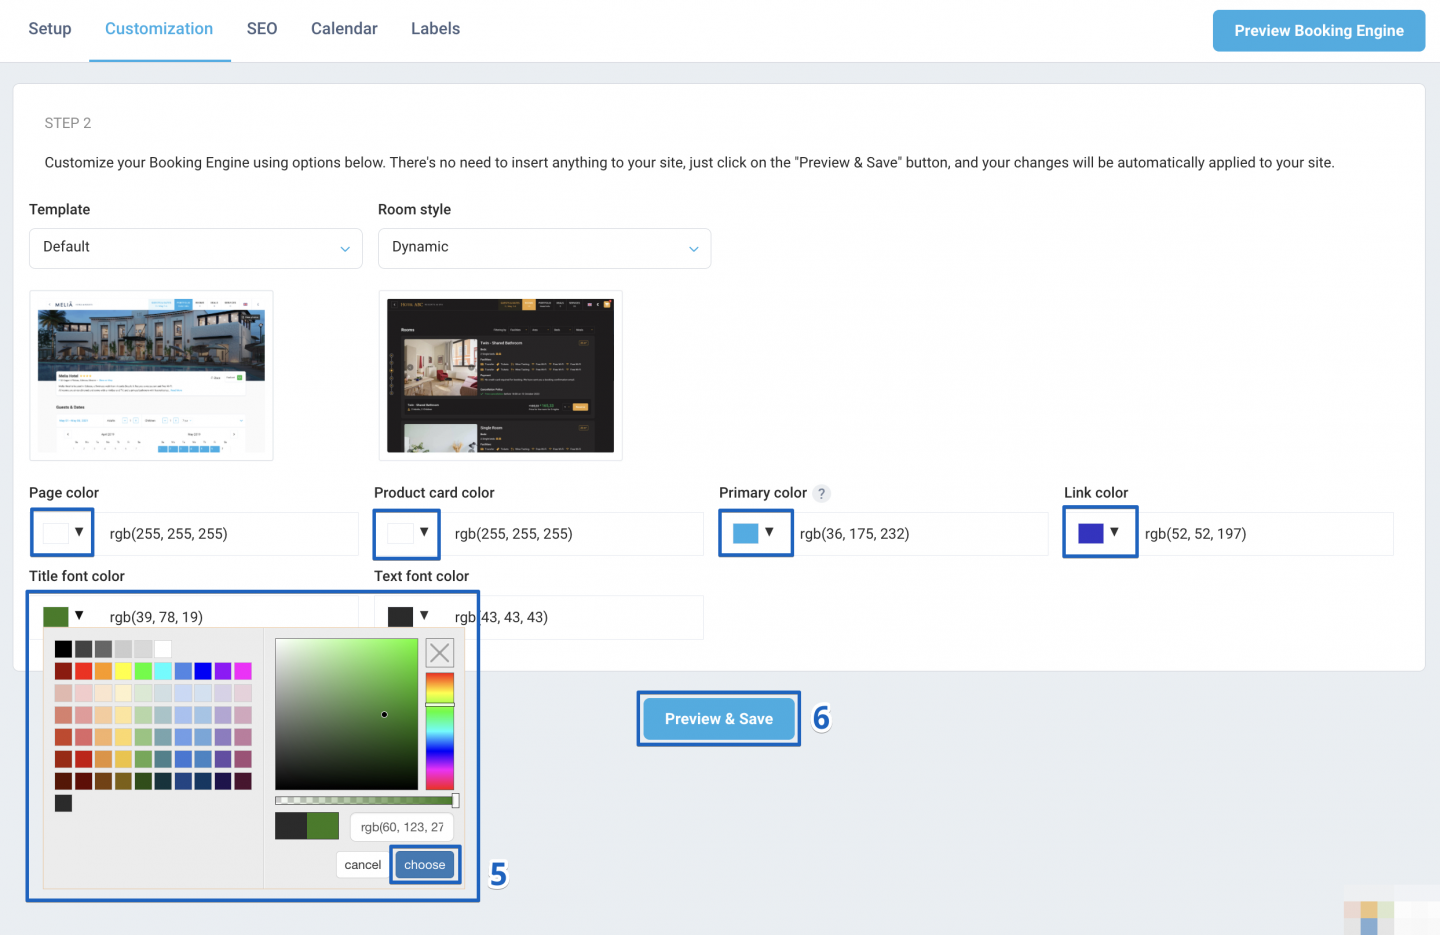Image resolution: width=1440 pixels, height=935 pixels.
Task: Pick the bright yellow palette swatch
Action: coord(123,671)
